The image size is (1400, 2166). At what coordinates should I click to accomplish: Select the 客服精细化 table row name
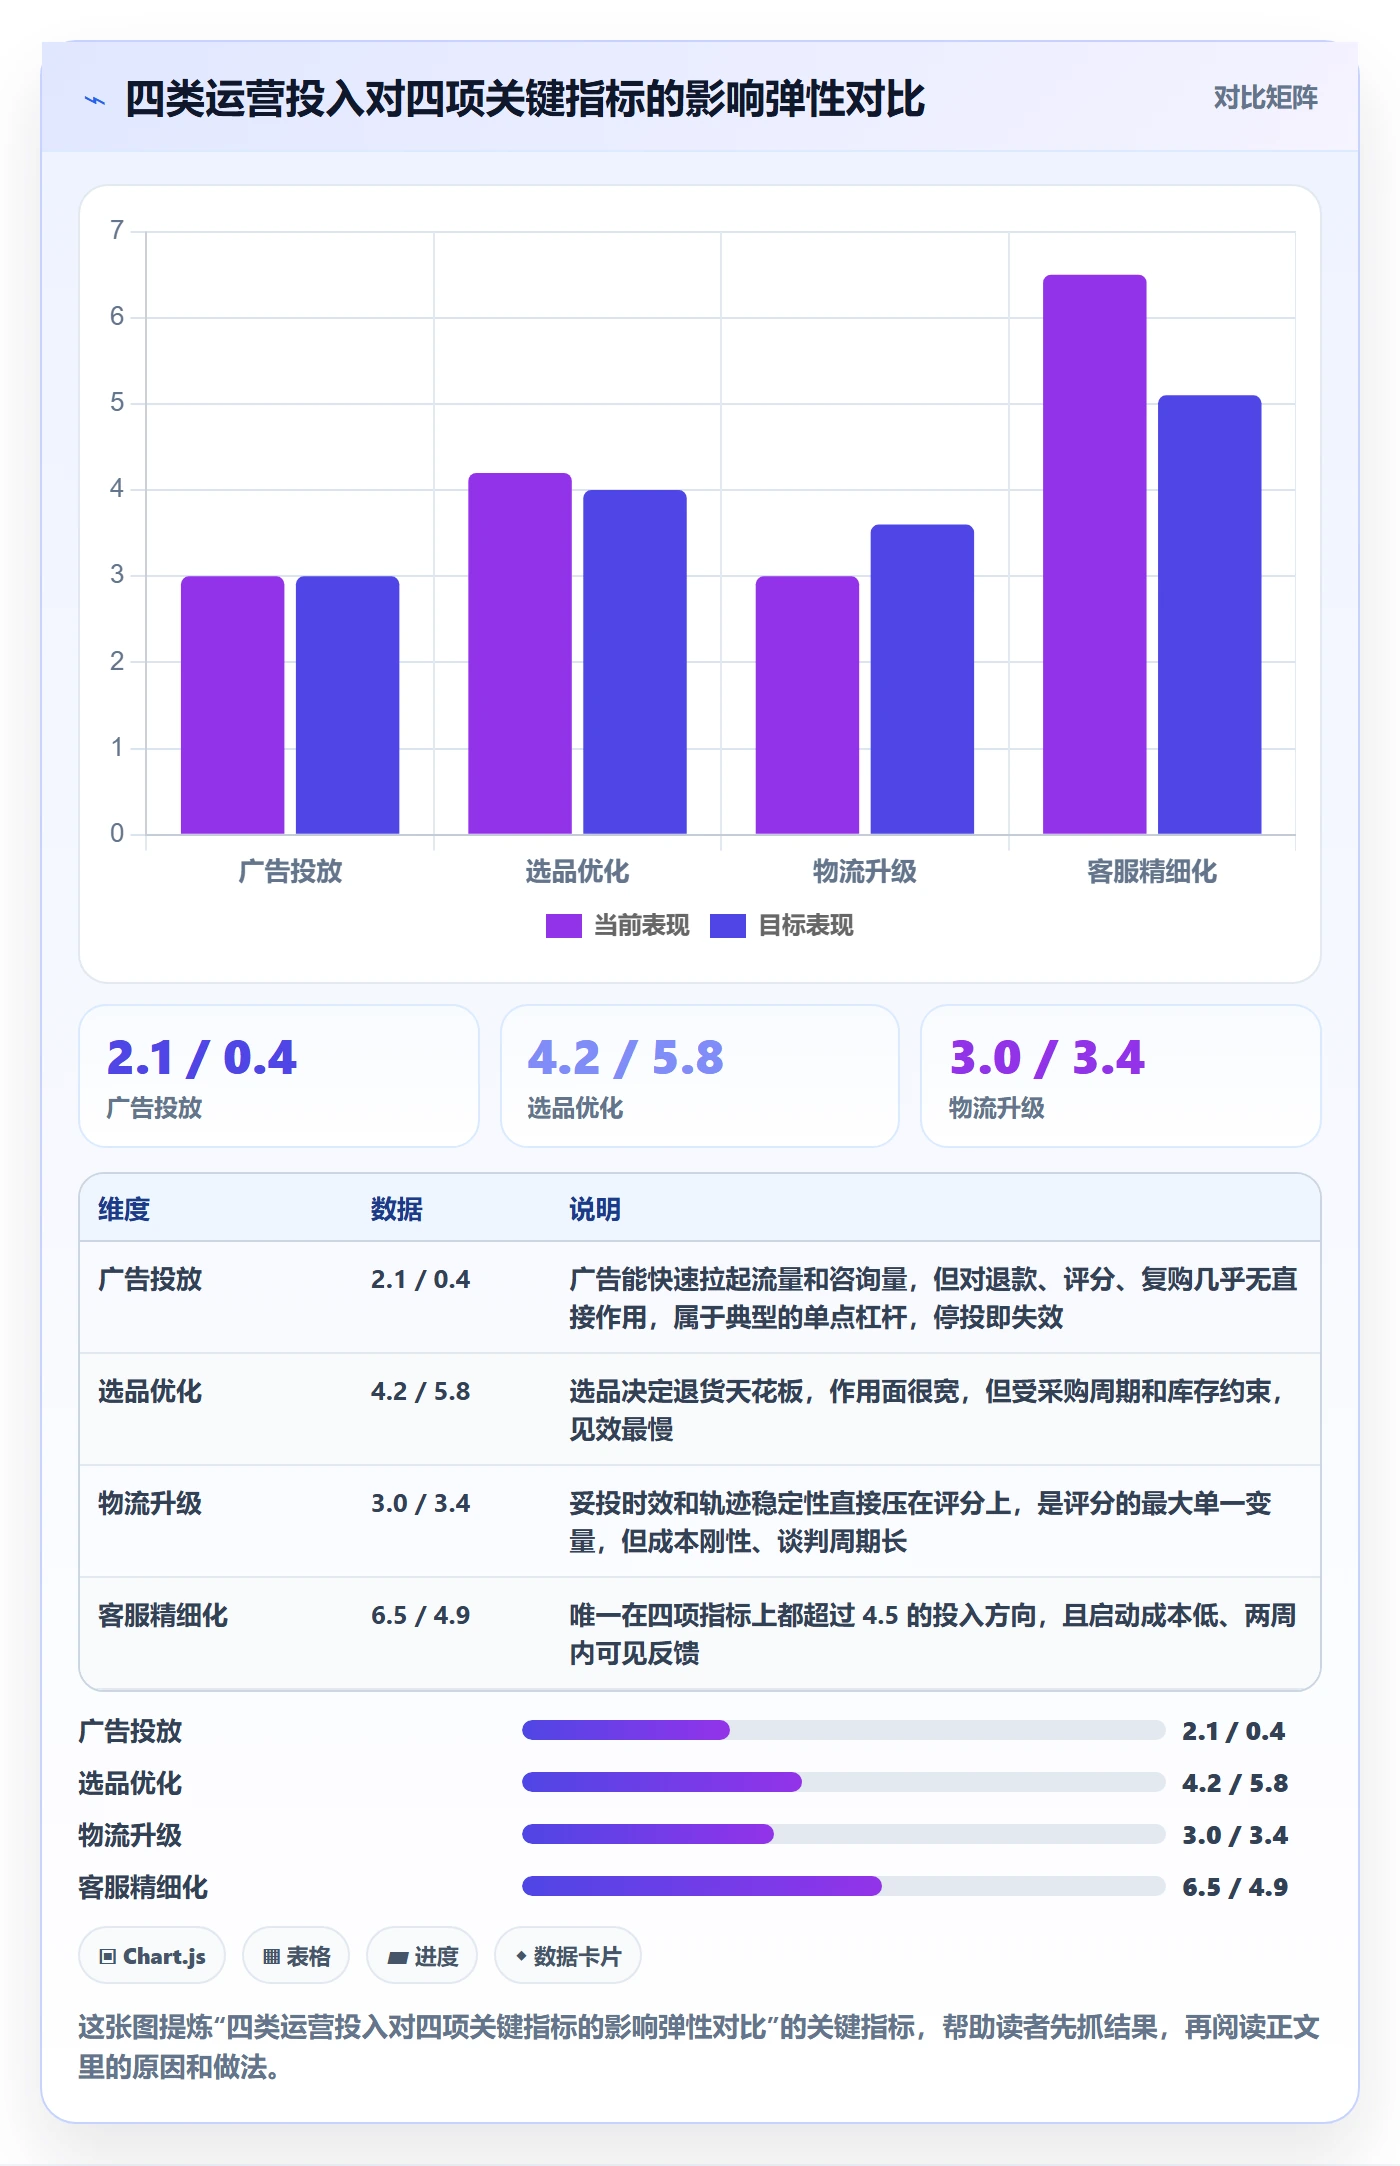[163, 1615]
